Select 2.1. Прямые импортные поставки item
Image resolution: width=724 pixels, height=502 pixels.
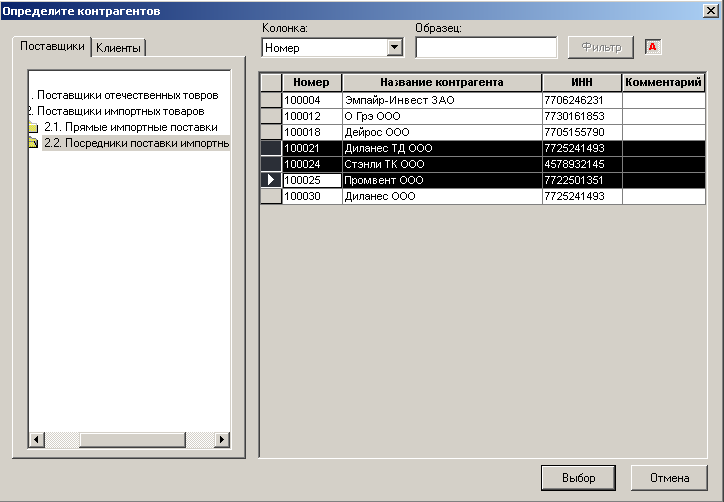click(131, 127)
